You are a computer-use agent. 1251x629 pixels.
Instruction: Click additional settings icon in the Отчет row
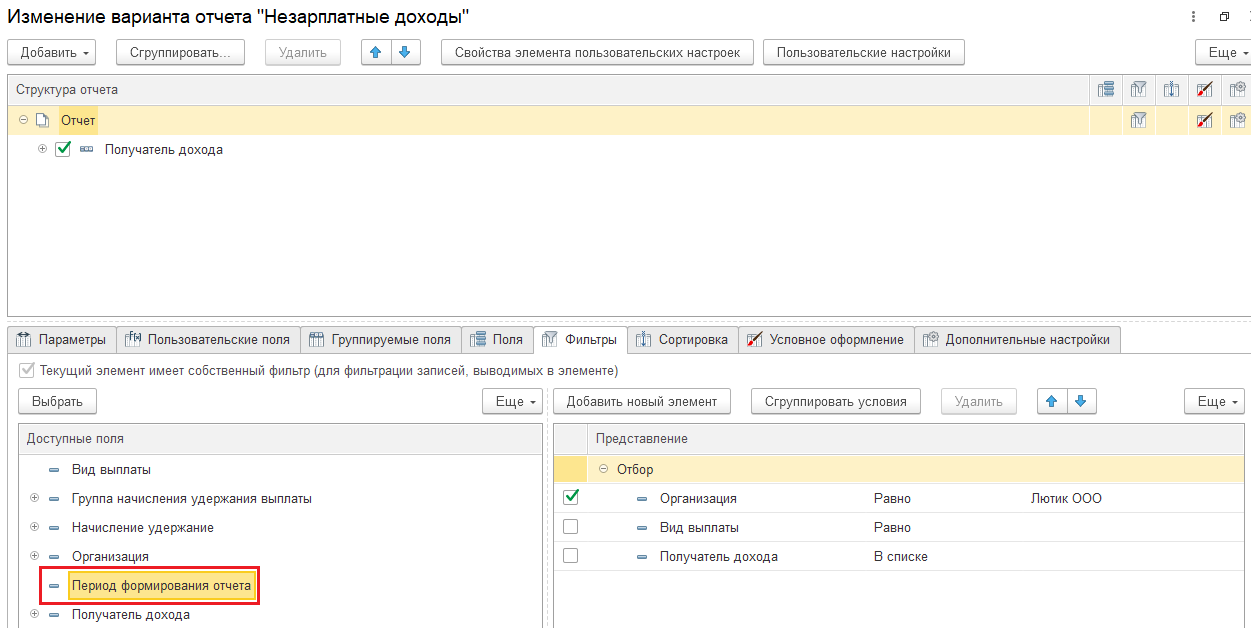(1237, 120)
